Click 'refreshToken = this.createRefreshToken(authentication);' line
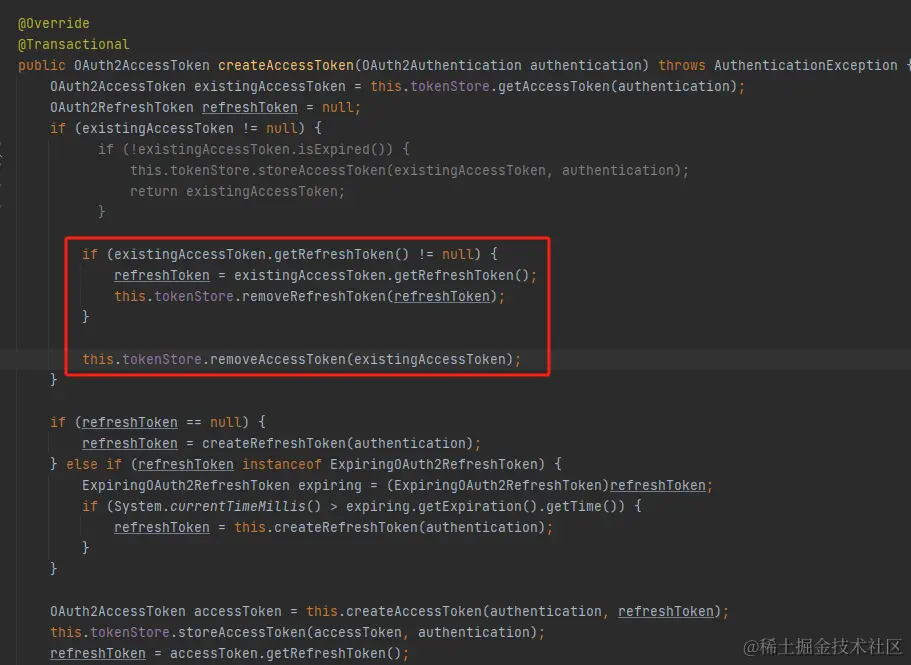 pyautogui.click(x=333, y=527)
